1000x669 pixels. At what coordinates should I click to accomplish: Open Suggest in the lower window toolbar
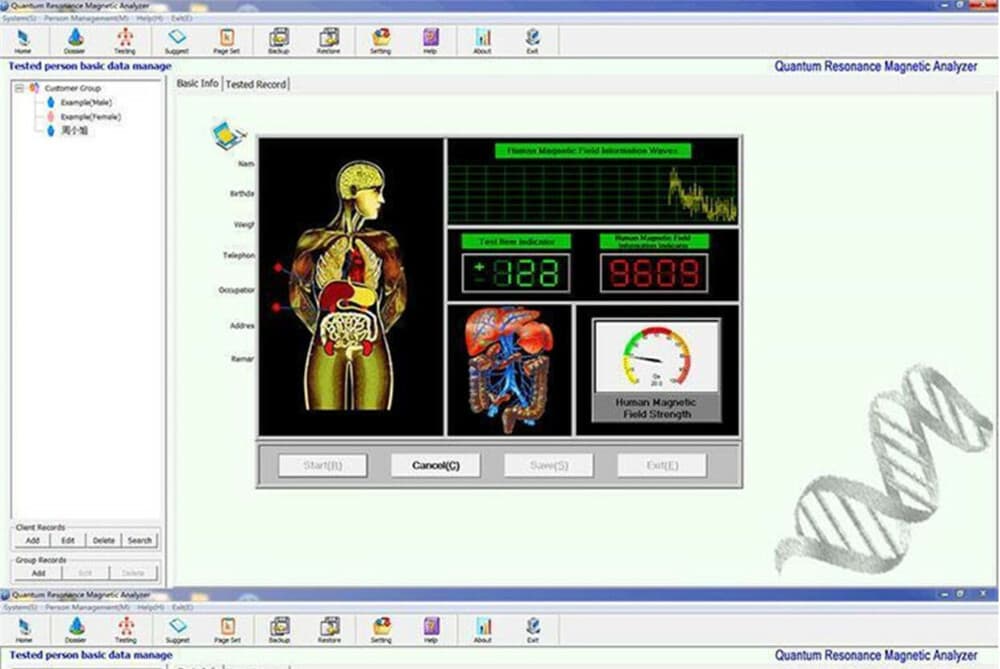(177, 630)
